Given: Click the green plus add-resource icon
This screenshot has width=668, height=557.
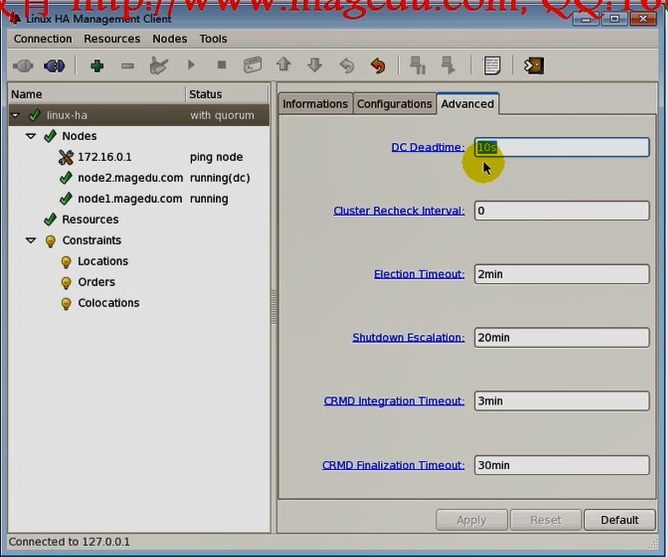Looking at the screenshot, I should click(x=97, y=66).
